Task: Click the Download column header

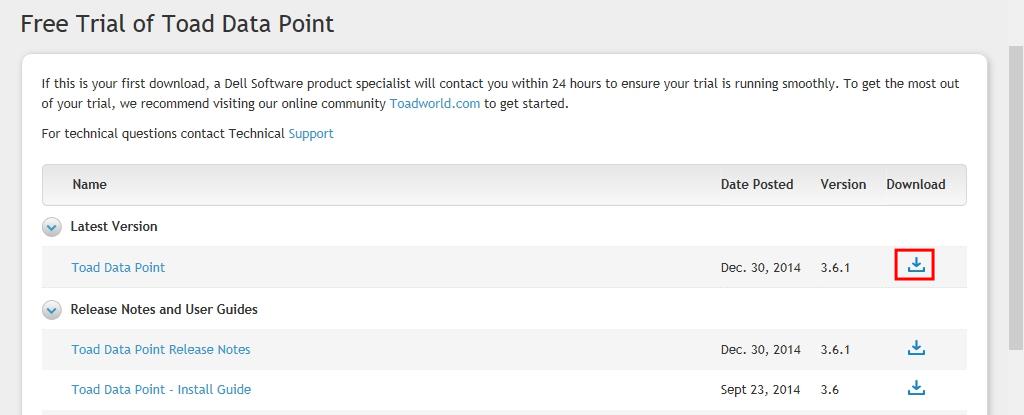Action: (915, 184)
